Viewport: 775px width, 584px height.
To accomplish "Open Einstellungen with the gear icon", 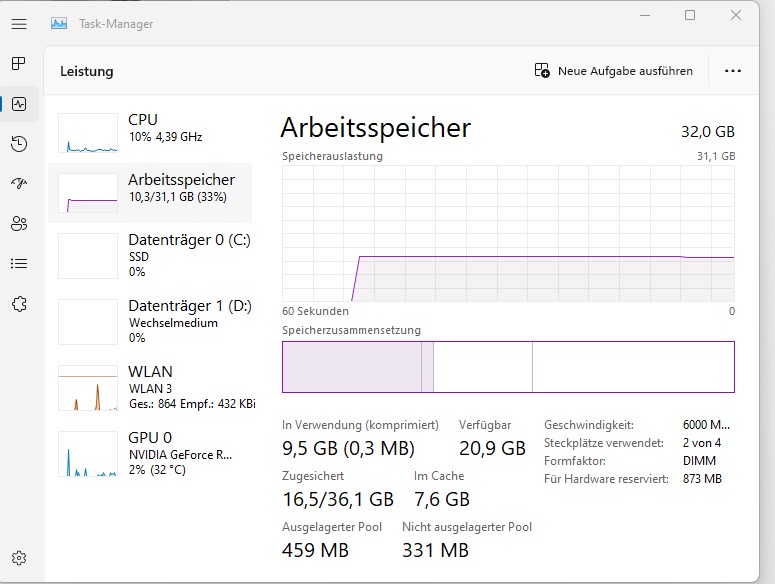I will (19, 557).
